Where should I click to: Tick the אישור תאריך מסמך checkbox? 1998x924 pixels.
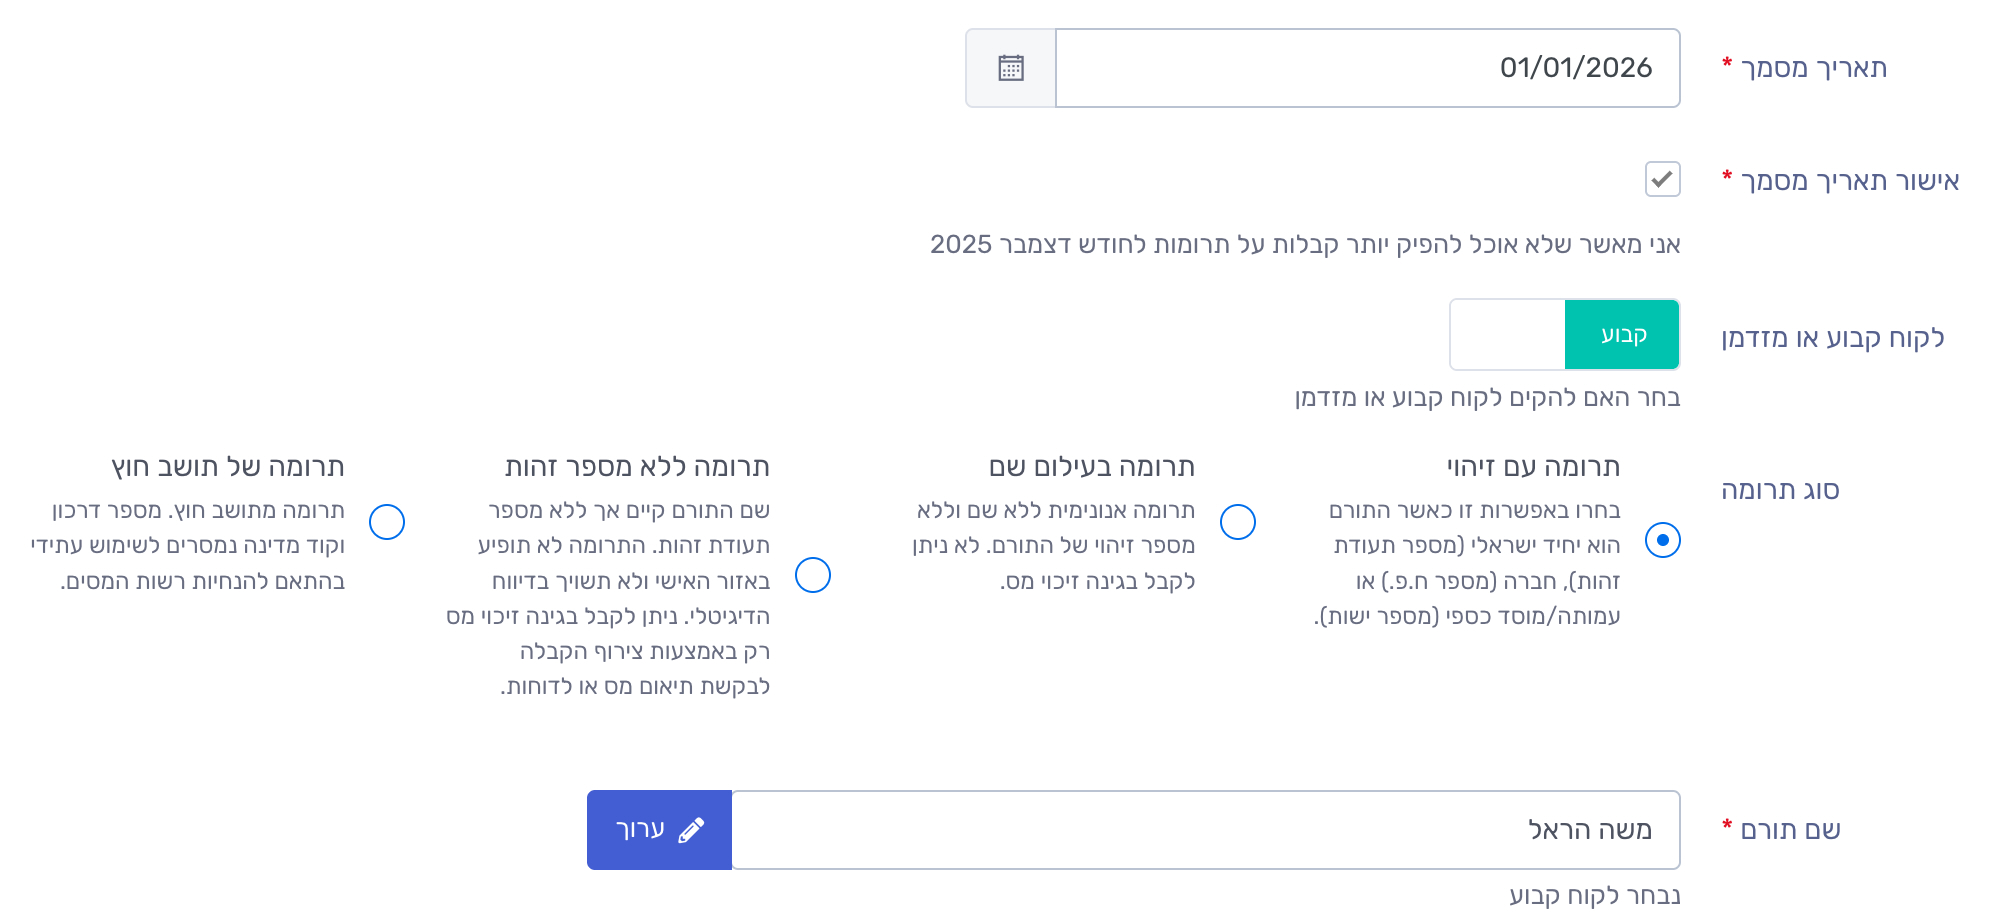pyautogui.click(x=1662, y=180)
